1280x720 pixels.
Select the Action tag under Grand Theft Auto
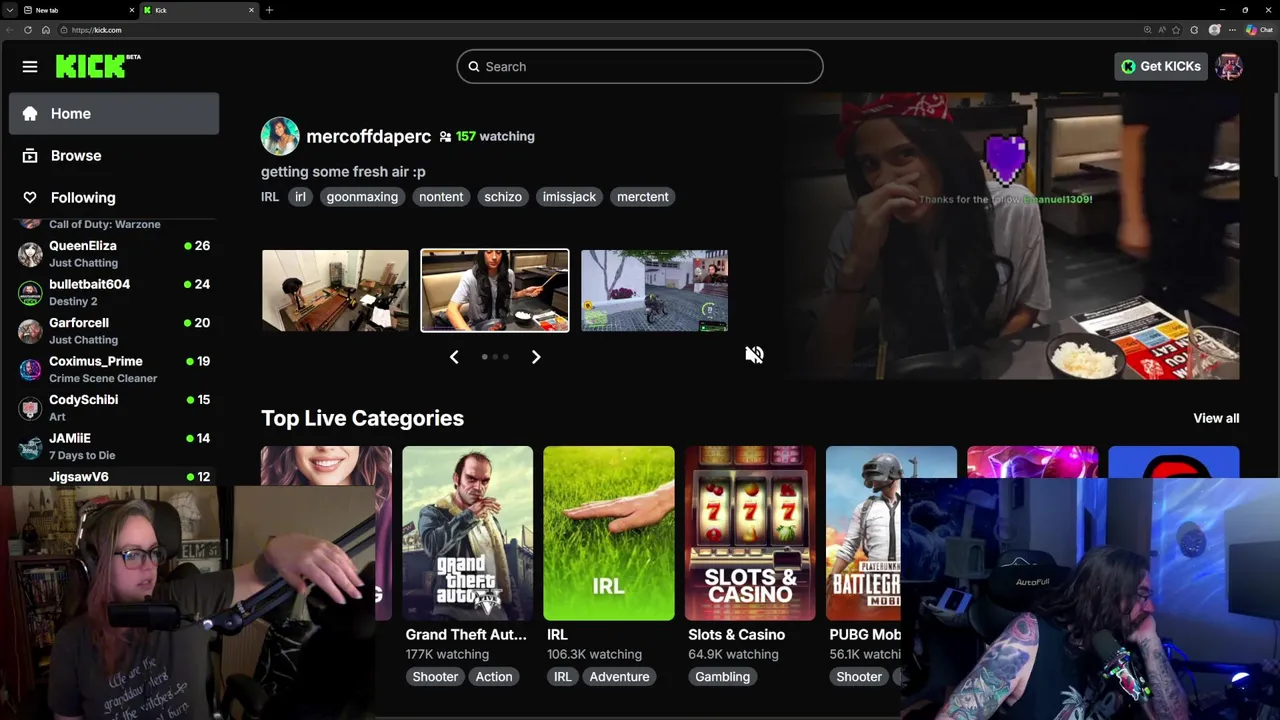tap(494, 677)
